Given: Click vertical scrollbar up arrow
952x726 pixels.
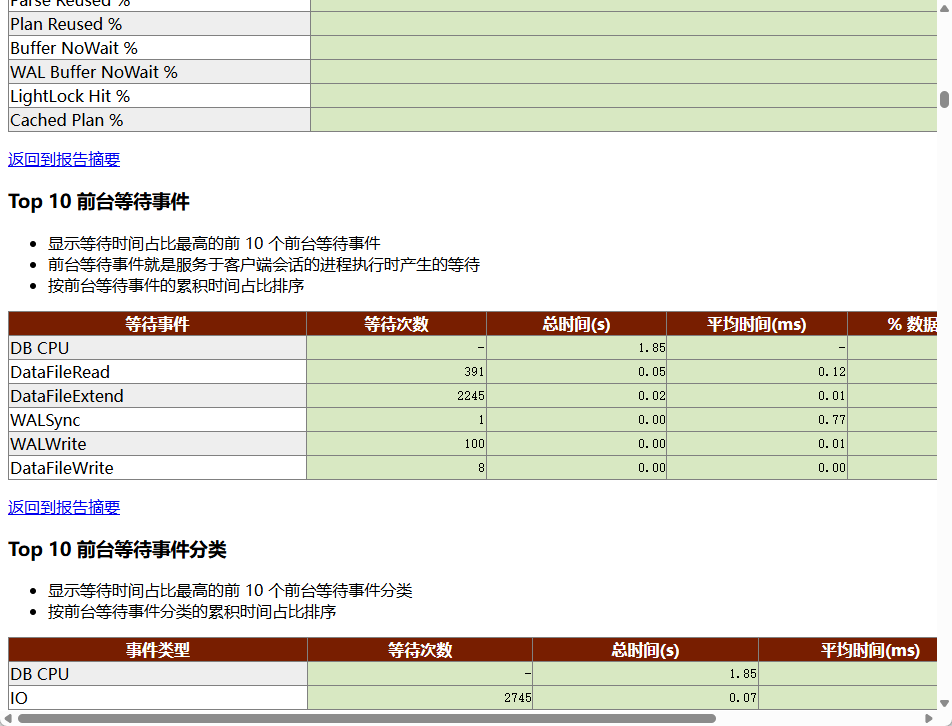Looking at the screenshot, I should [944, 9].
